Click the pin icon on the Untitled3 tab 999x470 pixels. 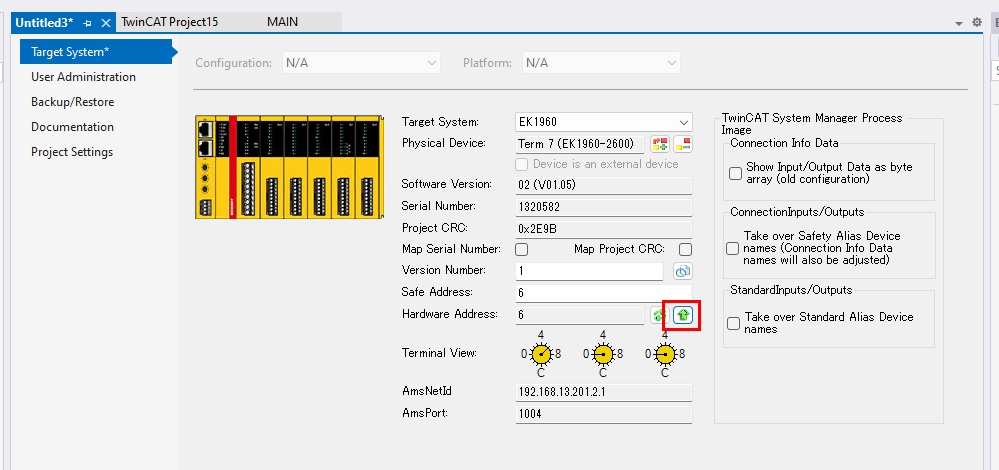click(x=88, y=22)
